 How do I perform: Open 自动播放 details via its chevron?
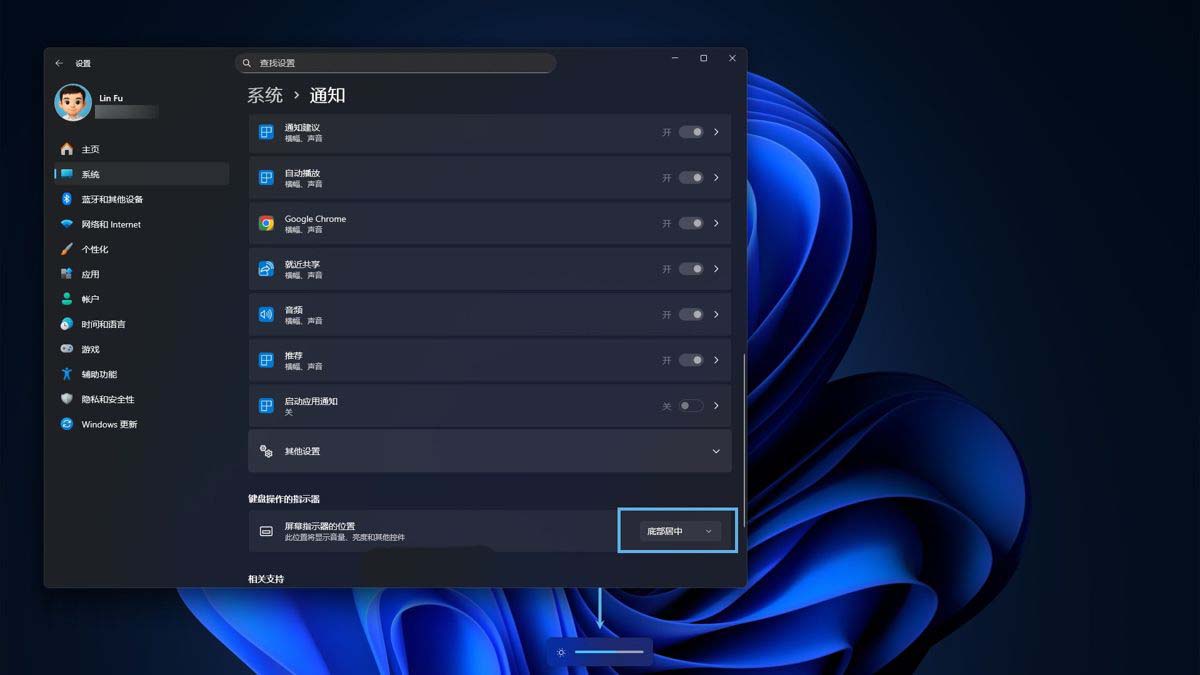click(x=716, y=178)
